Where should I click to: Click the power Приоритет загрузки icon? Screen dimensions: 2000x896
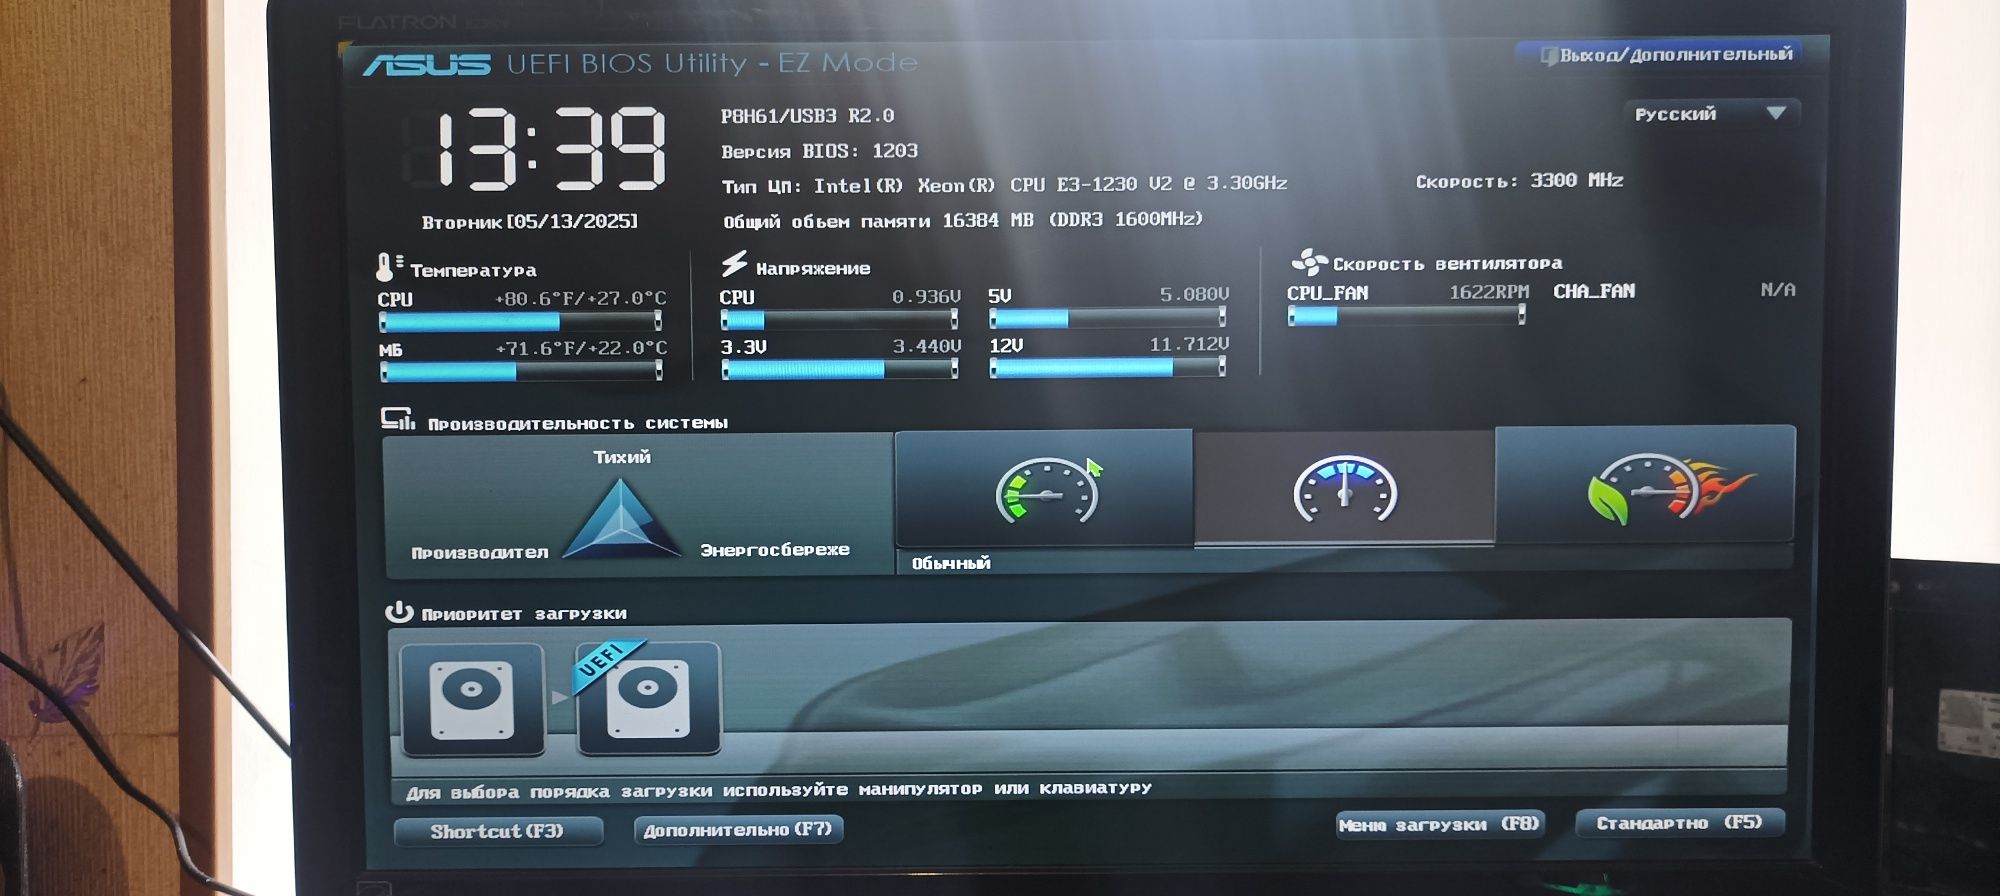(x=399, y=611)
